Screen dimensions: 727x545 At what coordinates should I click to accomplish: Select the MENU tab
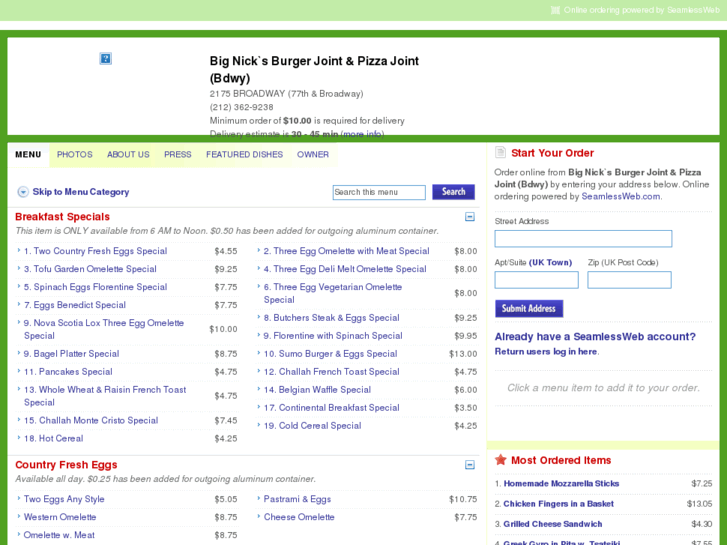pyautogui.click(x=28, y=154)
